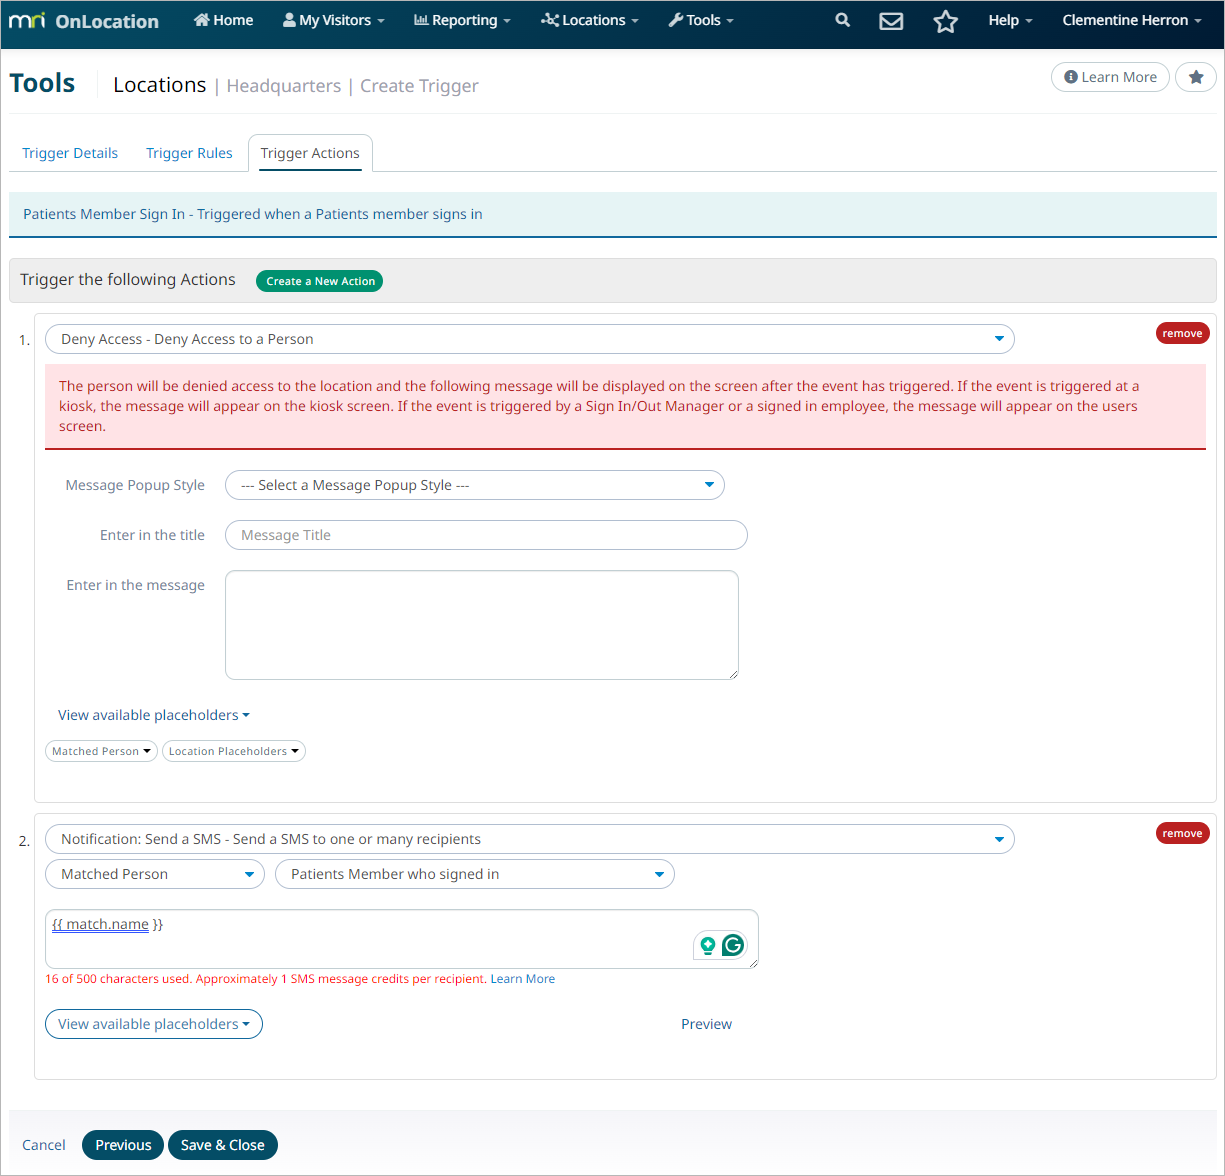Click the Grammarly icon in SMS textbox
Screen dimensions: 1225x1176
click(733, 944)
